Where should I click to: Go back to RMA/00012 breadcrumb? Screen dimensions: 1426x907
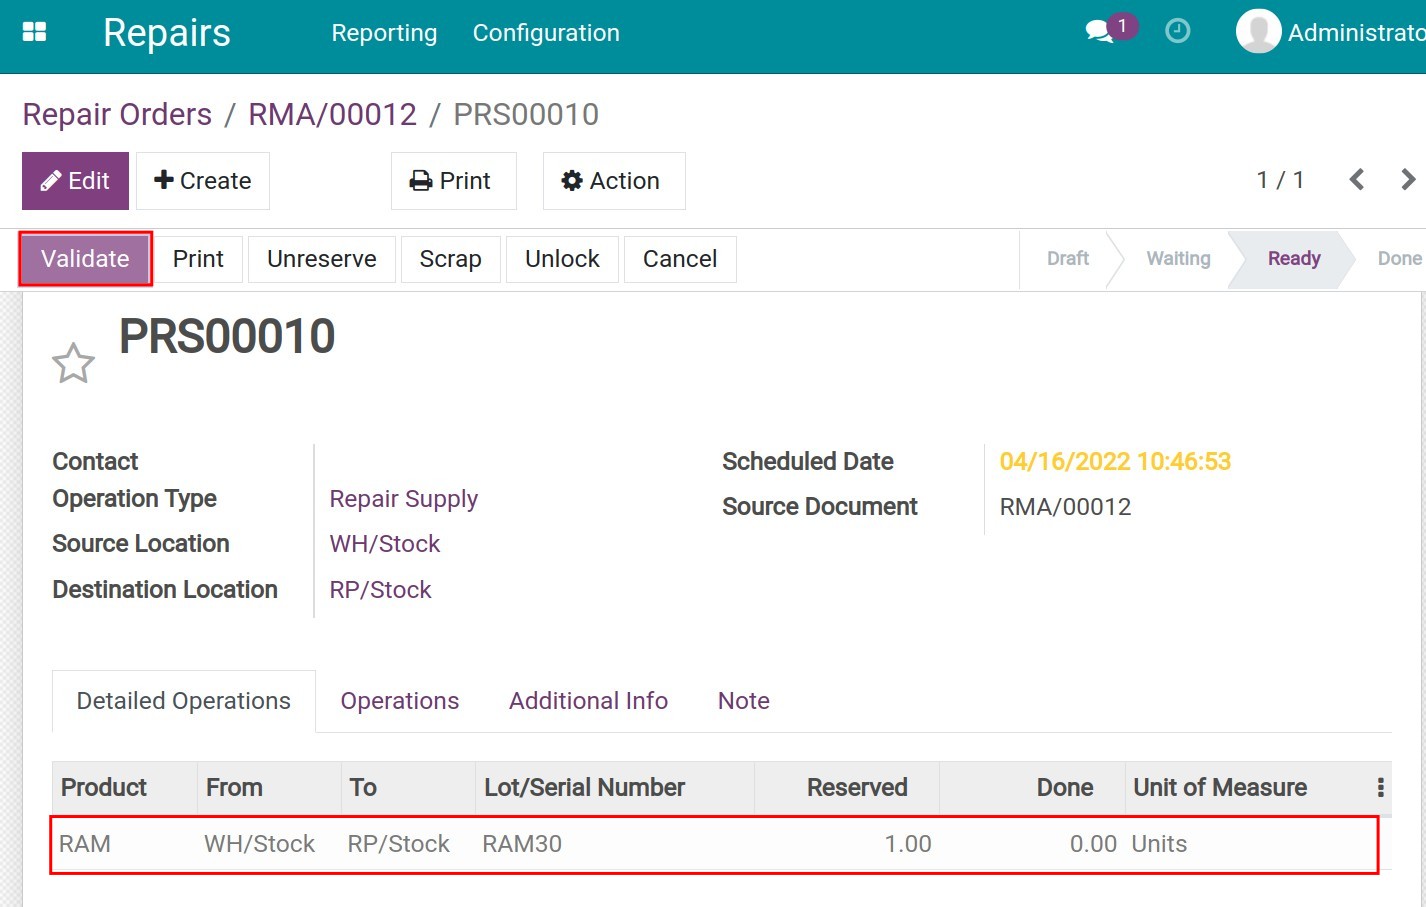[332, 114]
